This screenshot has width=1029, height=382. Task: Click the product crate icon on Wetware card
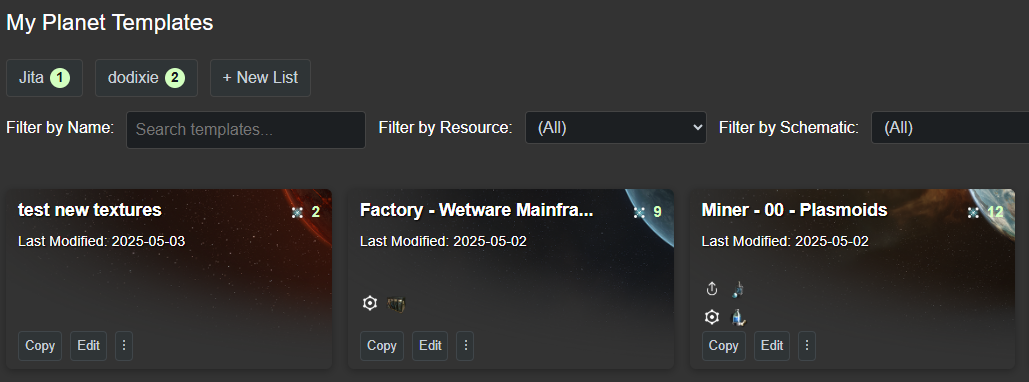pyautogui.click(x=396, y=303)
